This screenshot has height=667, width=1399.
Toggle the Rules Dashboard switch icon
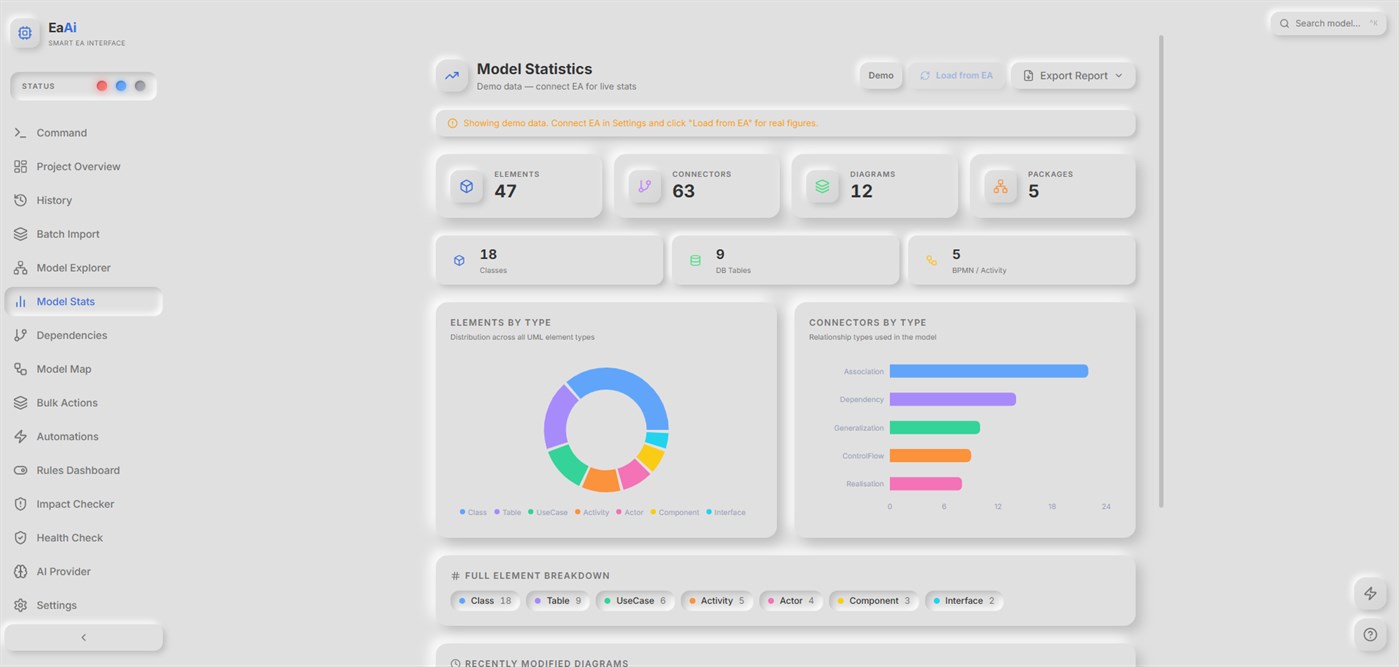[x=20, y=470]
